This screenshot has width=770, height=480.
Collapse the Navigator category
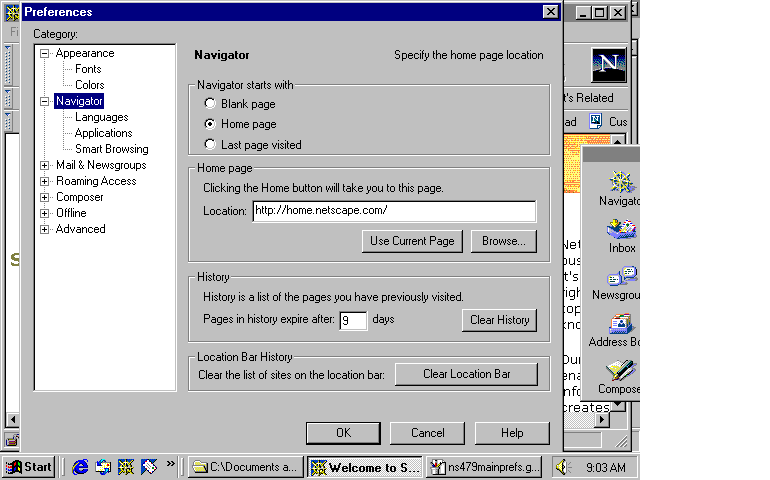45,101
